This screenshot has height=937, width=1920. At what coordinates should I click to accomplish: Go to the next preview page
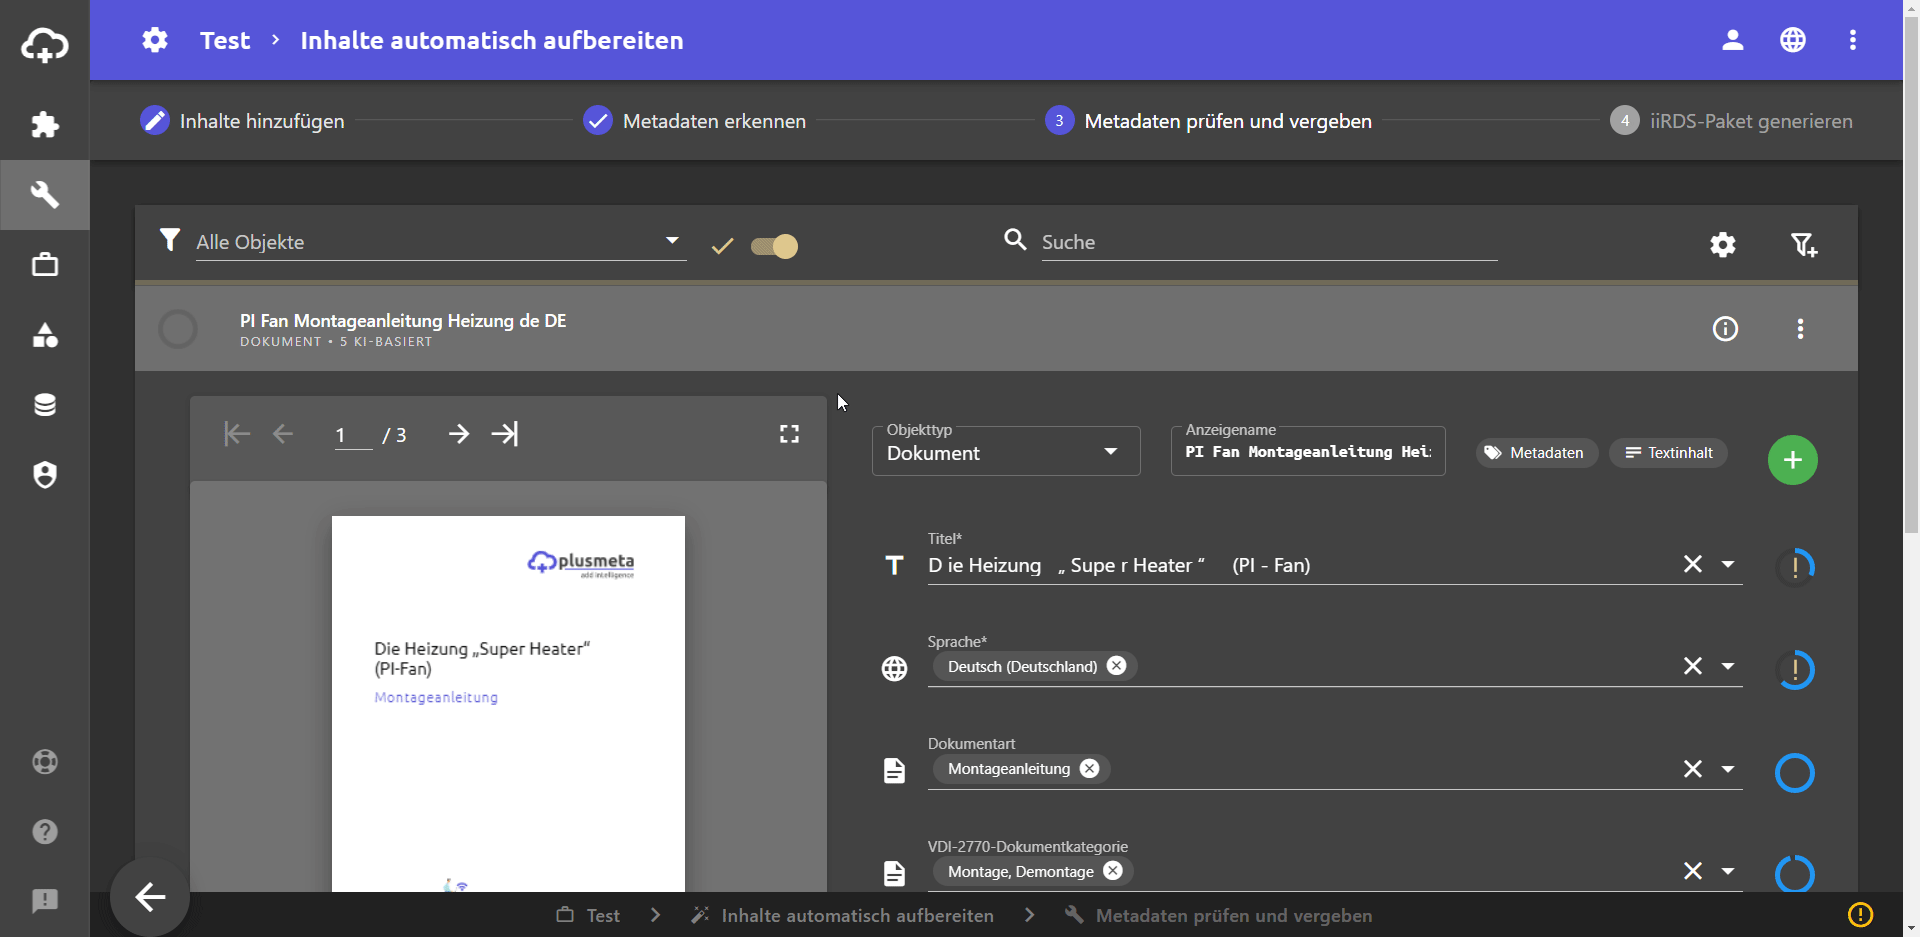coord(459,434)
